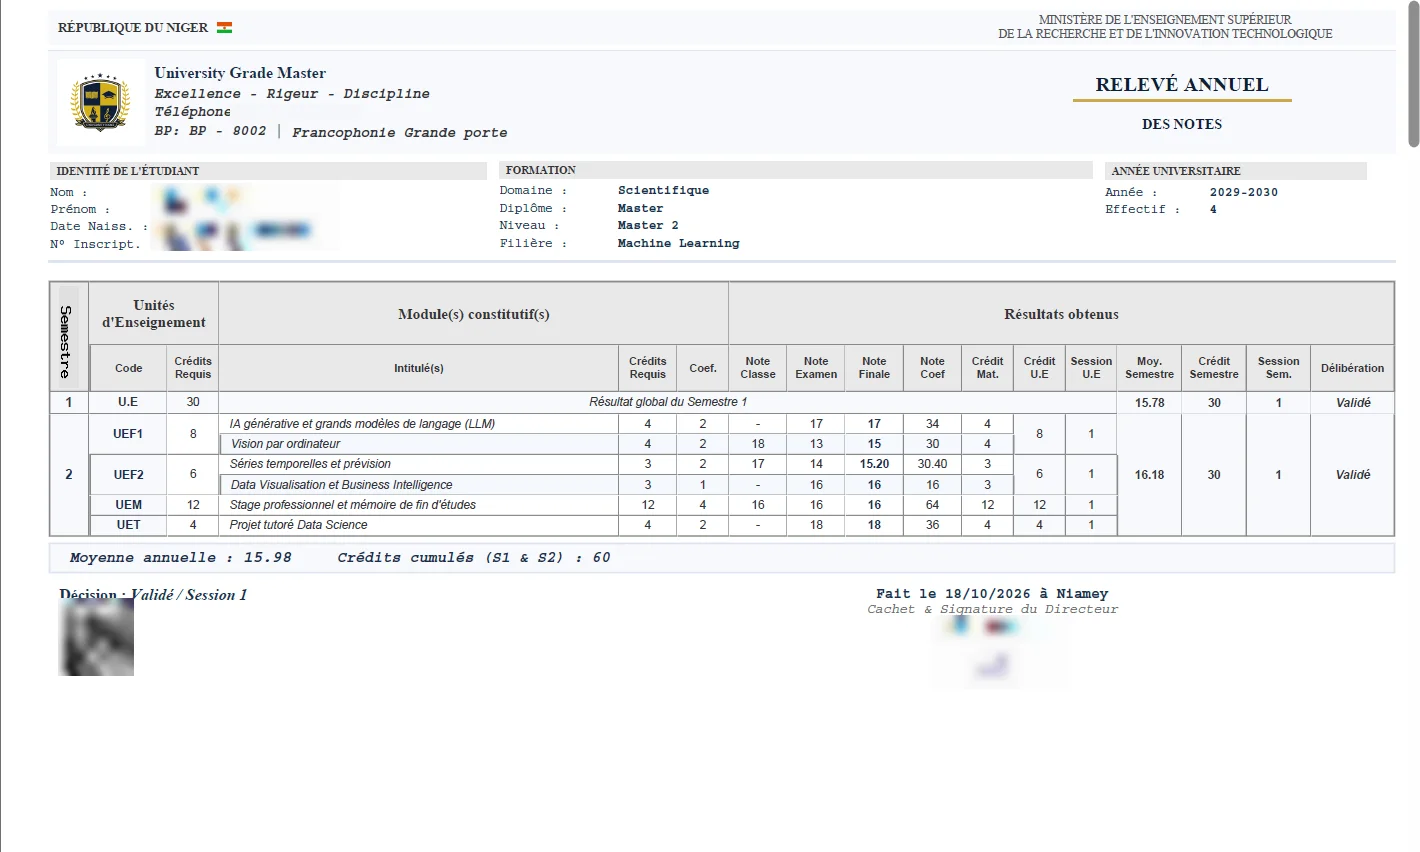Click the "Délibération" column header

1352,368
